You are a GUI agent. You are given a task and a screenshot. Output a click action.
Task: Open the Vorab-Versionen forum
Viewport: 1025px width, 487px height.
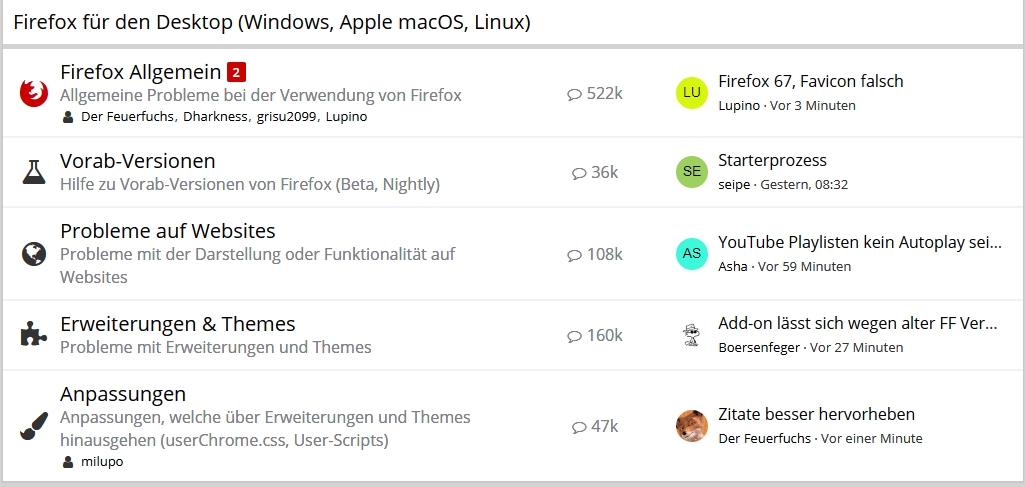coord(138,161)
